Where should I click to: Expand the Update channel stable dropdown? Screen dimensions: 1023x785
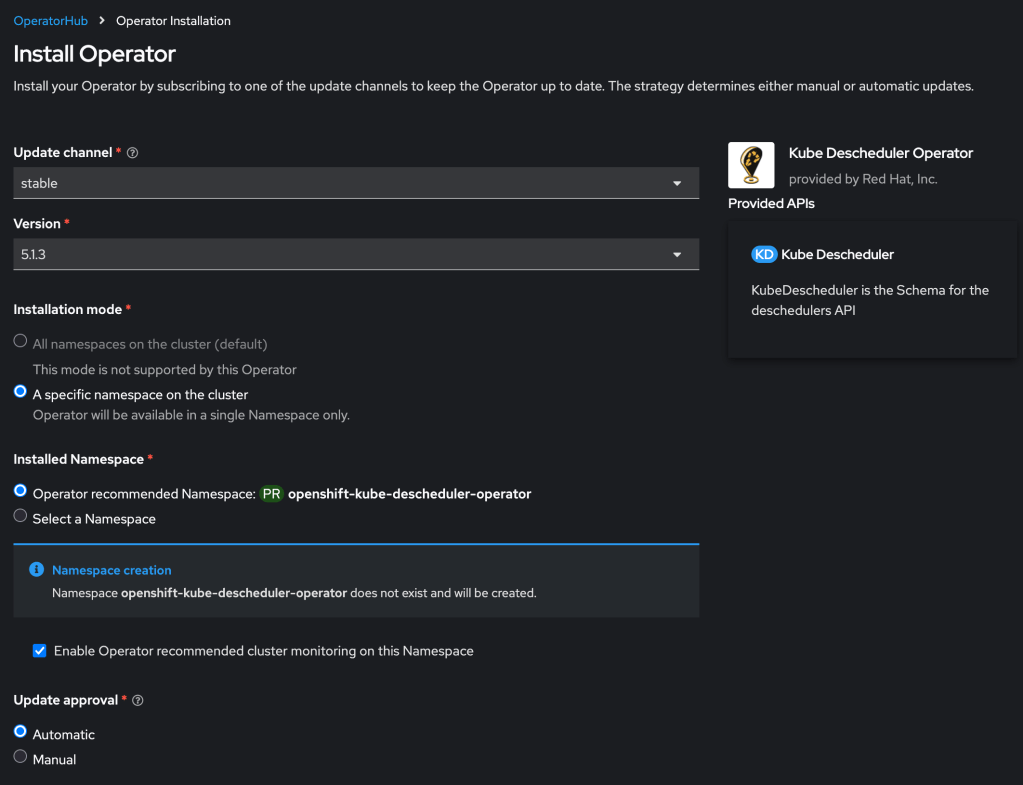pyautogui.click(x=355, y=183)
